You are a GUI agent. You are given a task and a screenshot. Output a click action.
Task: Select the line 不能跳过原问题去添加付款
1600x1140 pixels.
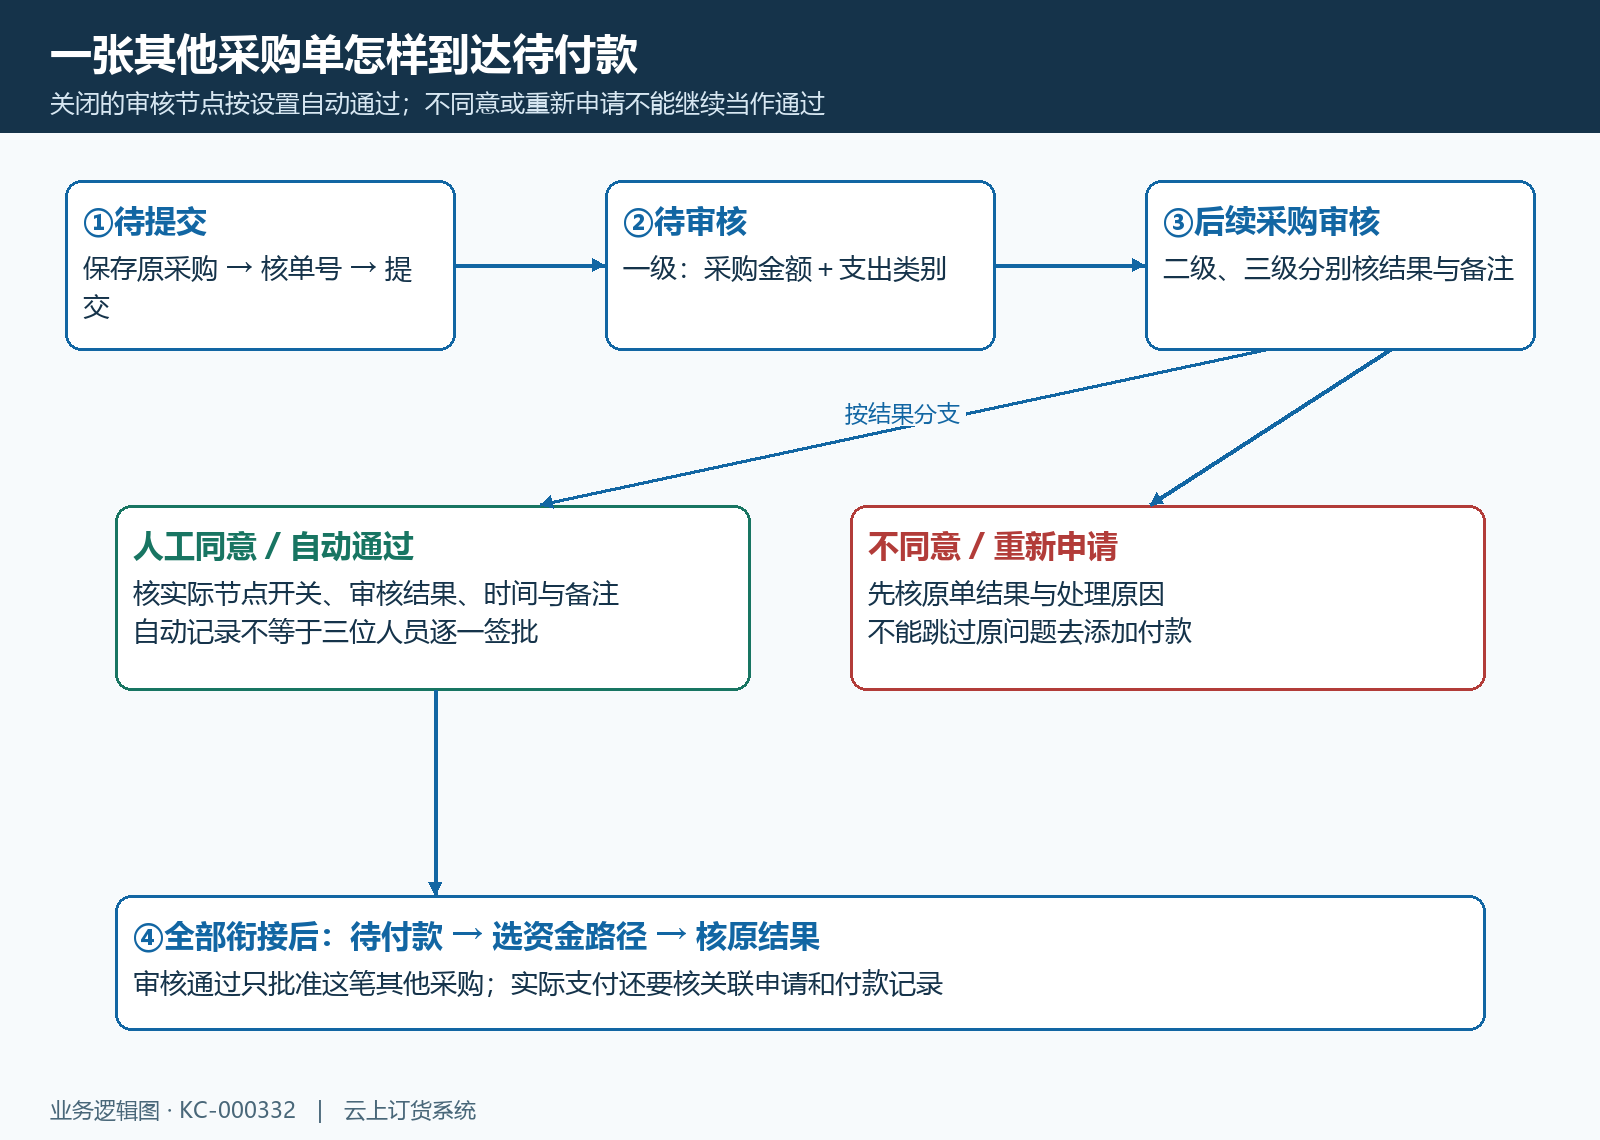(1030, 632)
